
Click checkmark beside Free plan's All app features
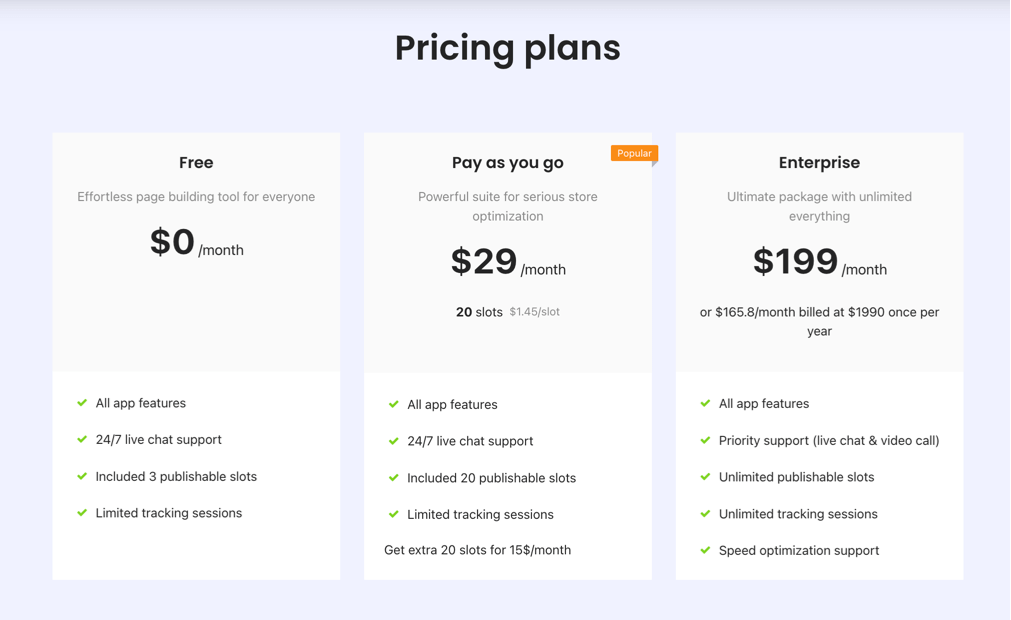pyautogui.click(x=82, y=403)
